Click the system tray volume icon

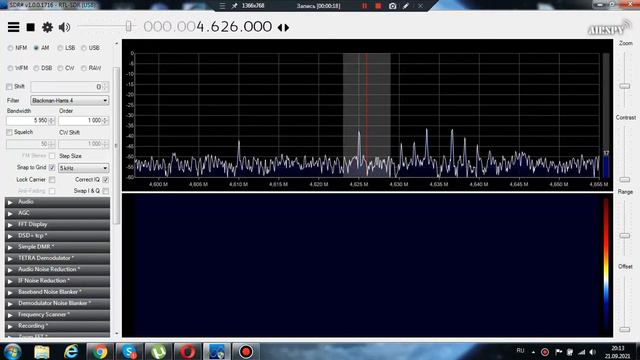click(x=593, y=352)
